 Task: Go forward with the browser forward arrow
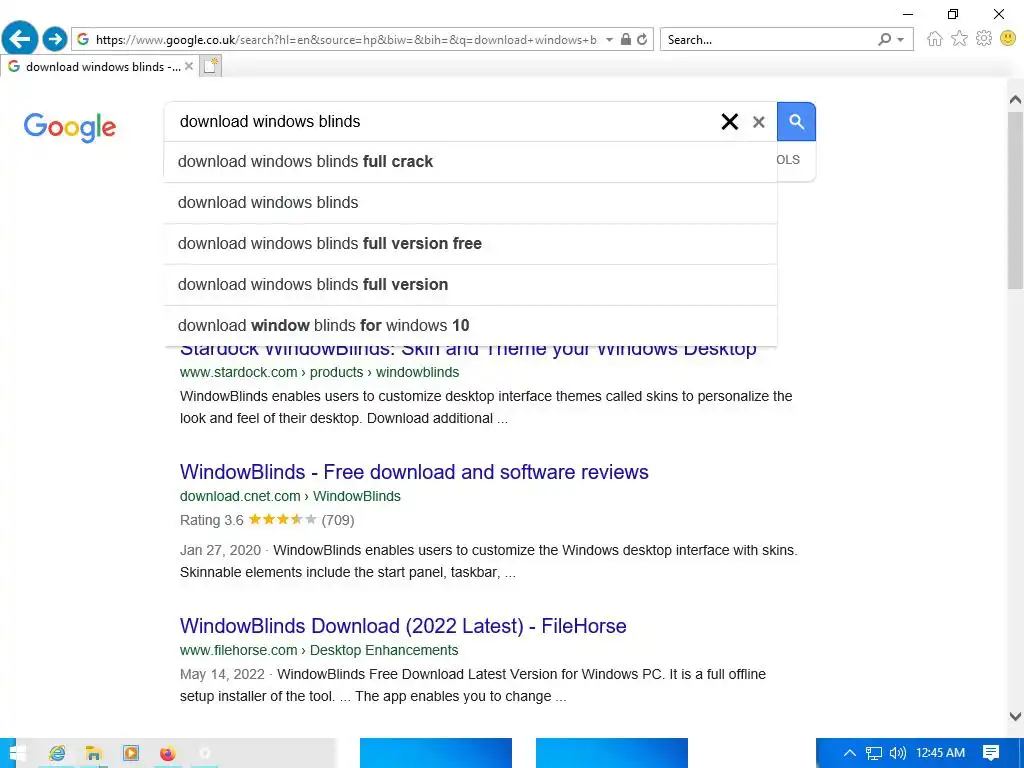pos(55,39)
